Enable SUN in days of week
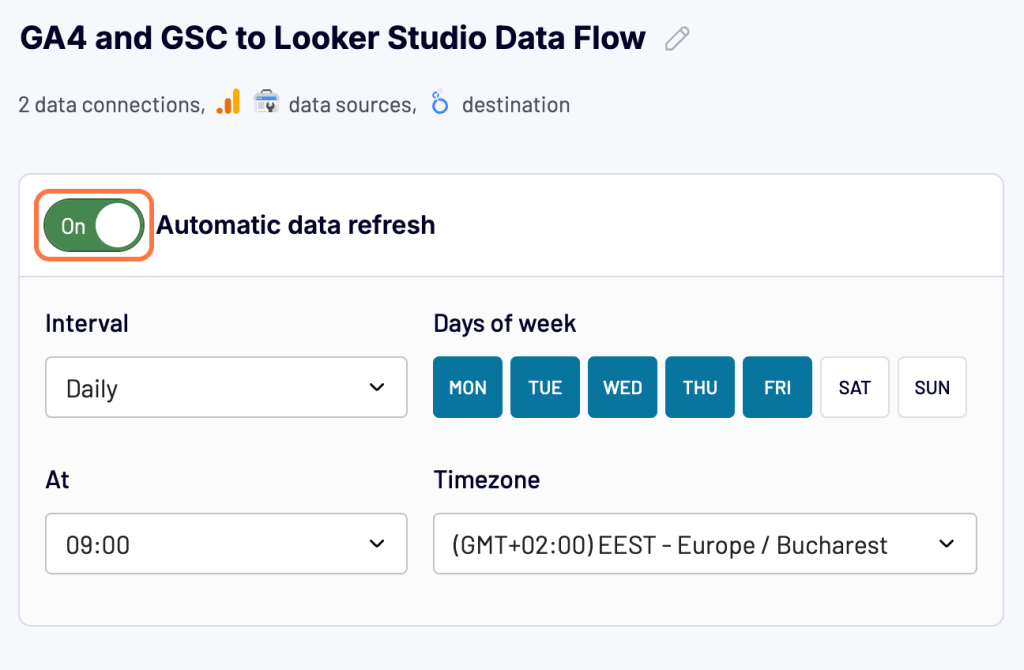This screenshot has height=670, width=1024. click(932, 387)
